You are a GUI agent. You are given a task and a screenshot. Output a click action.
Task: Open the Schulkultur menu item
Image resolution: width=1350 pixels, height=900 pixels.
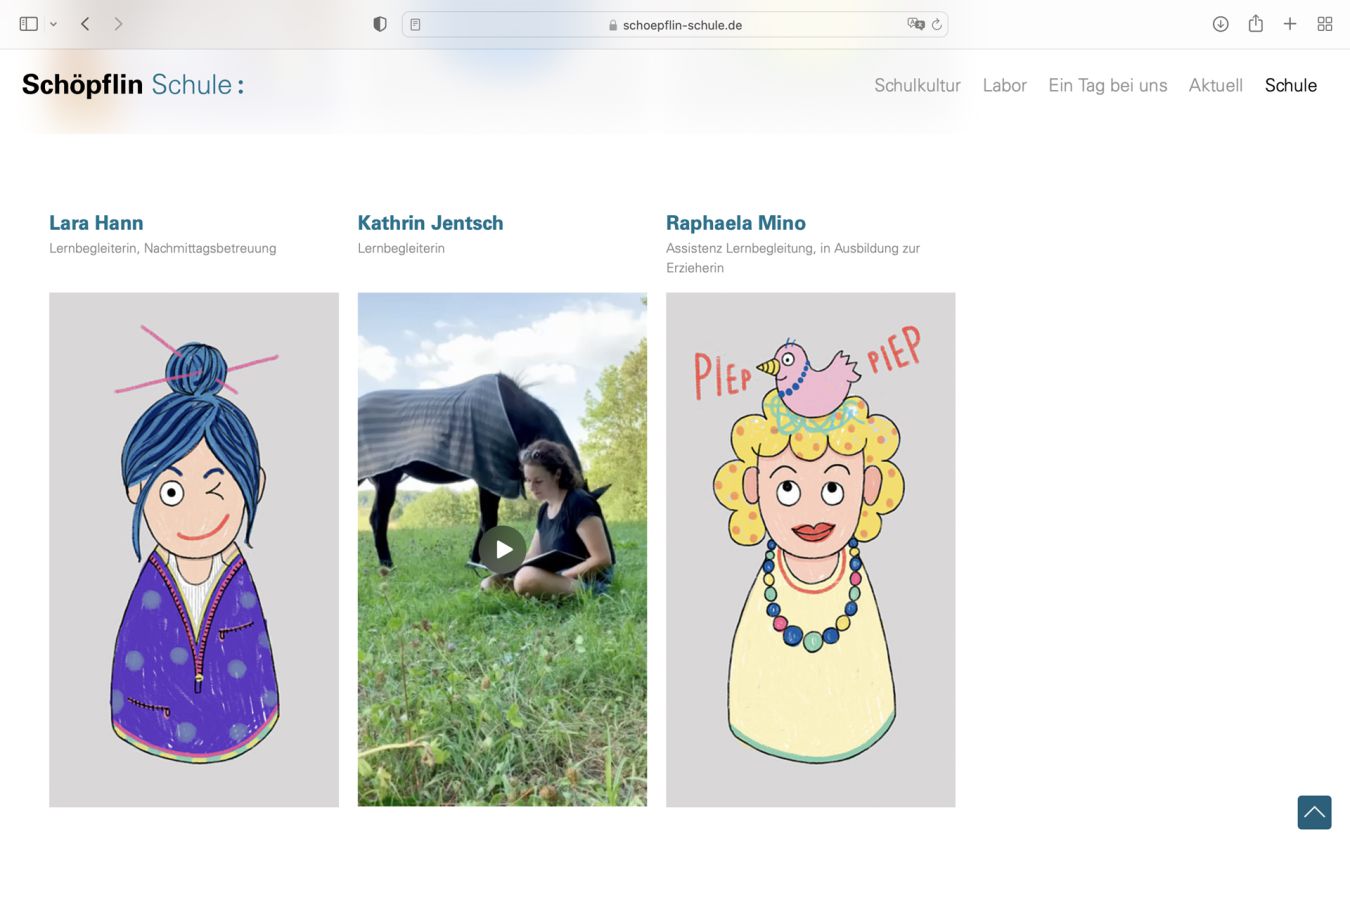tap(917, 86)
